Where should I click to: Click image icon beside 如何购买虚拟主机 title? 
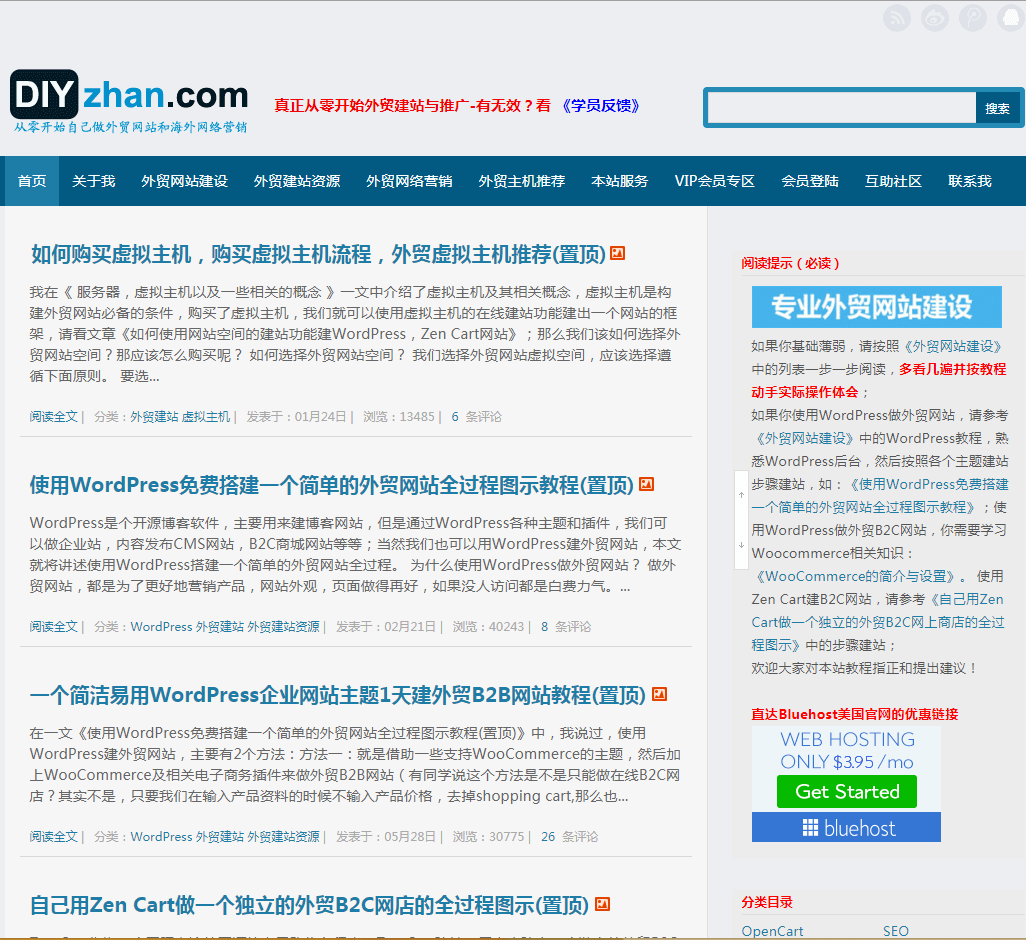point(618,254)
